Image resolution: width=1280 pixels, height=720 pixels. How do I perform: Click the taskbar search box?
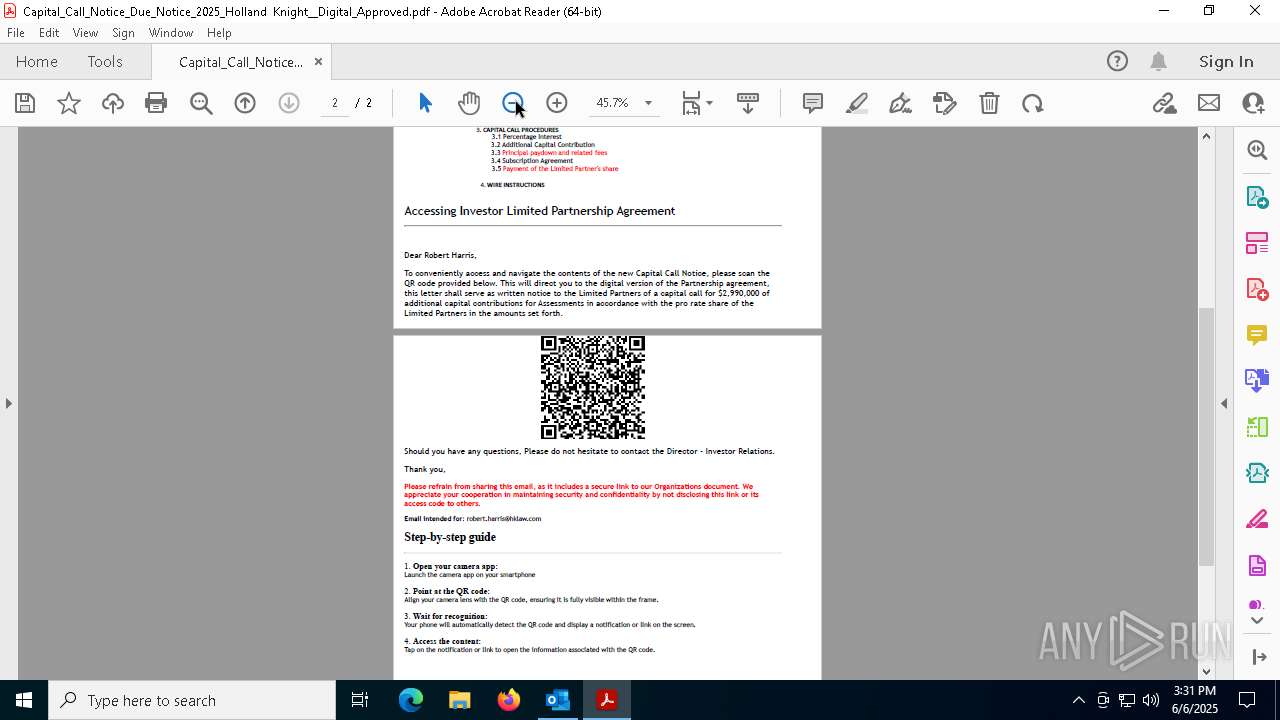(x=192, y=700)
